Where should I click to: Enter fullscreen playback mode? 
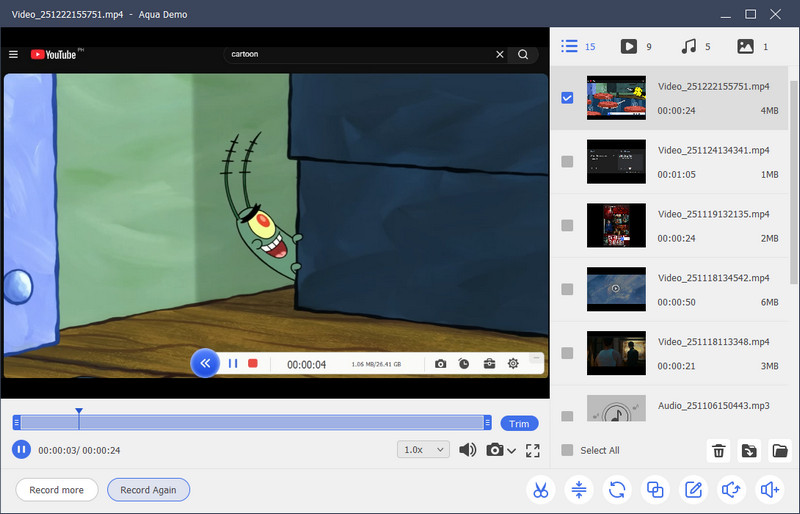pos(533,450)
